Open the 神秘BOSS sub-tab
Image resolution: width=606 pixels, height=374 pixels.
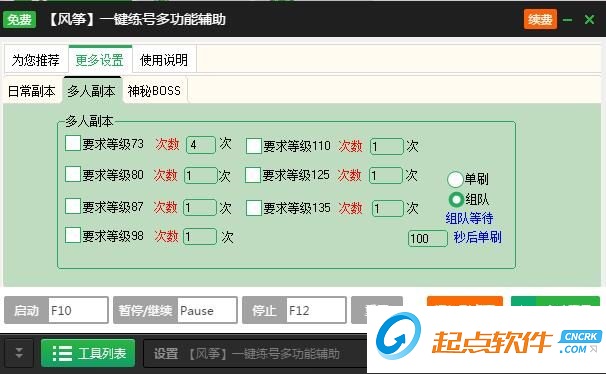pyautogui.click(x=154, y=91)
